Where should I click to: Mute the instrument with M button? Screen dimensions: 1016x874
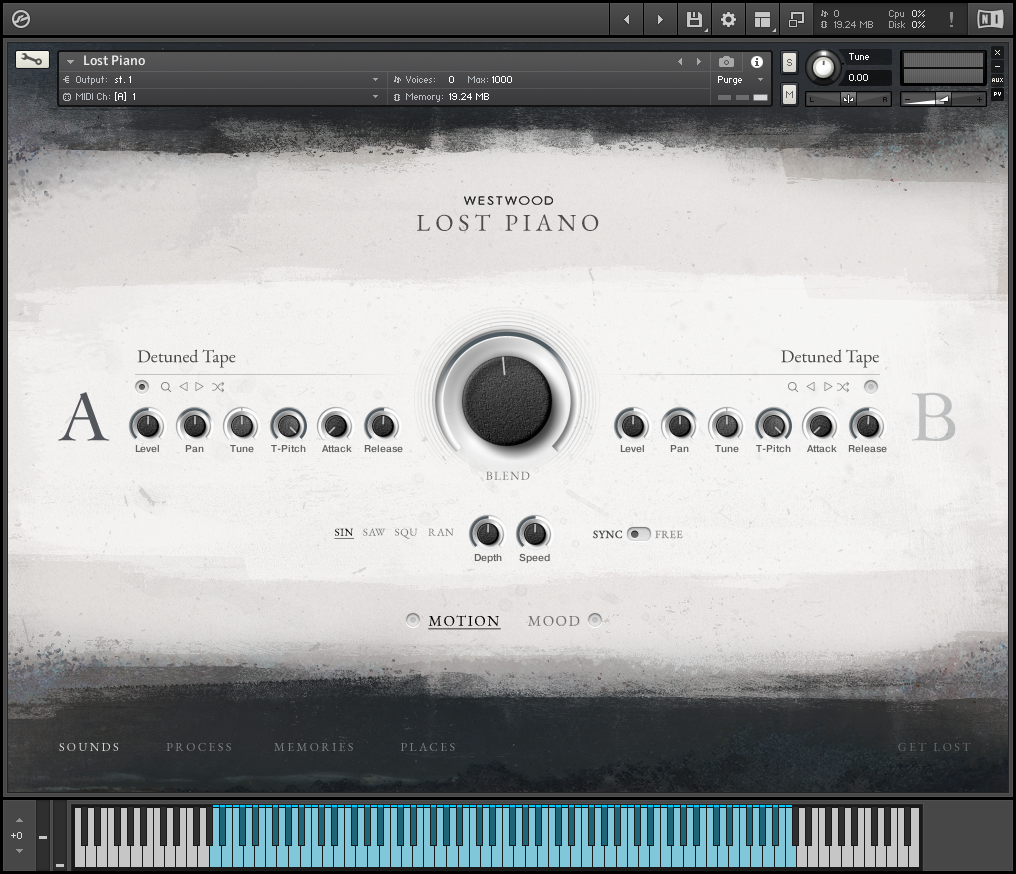coord(789,95)
